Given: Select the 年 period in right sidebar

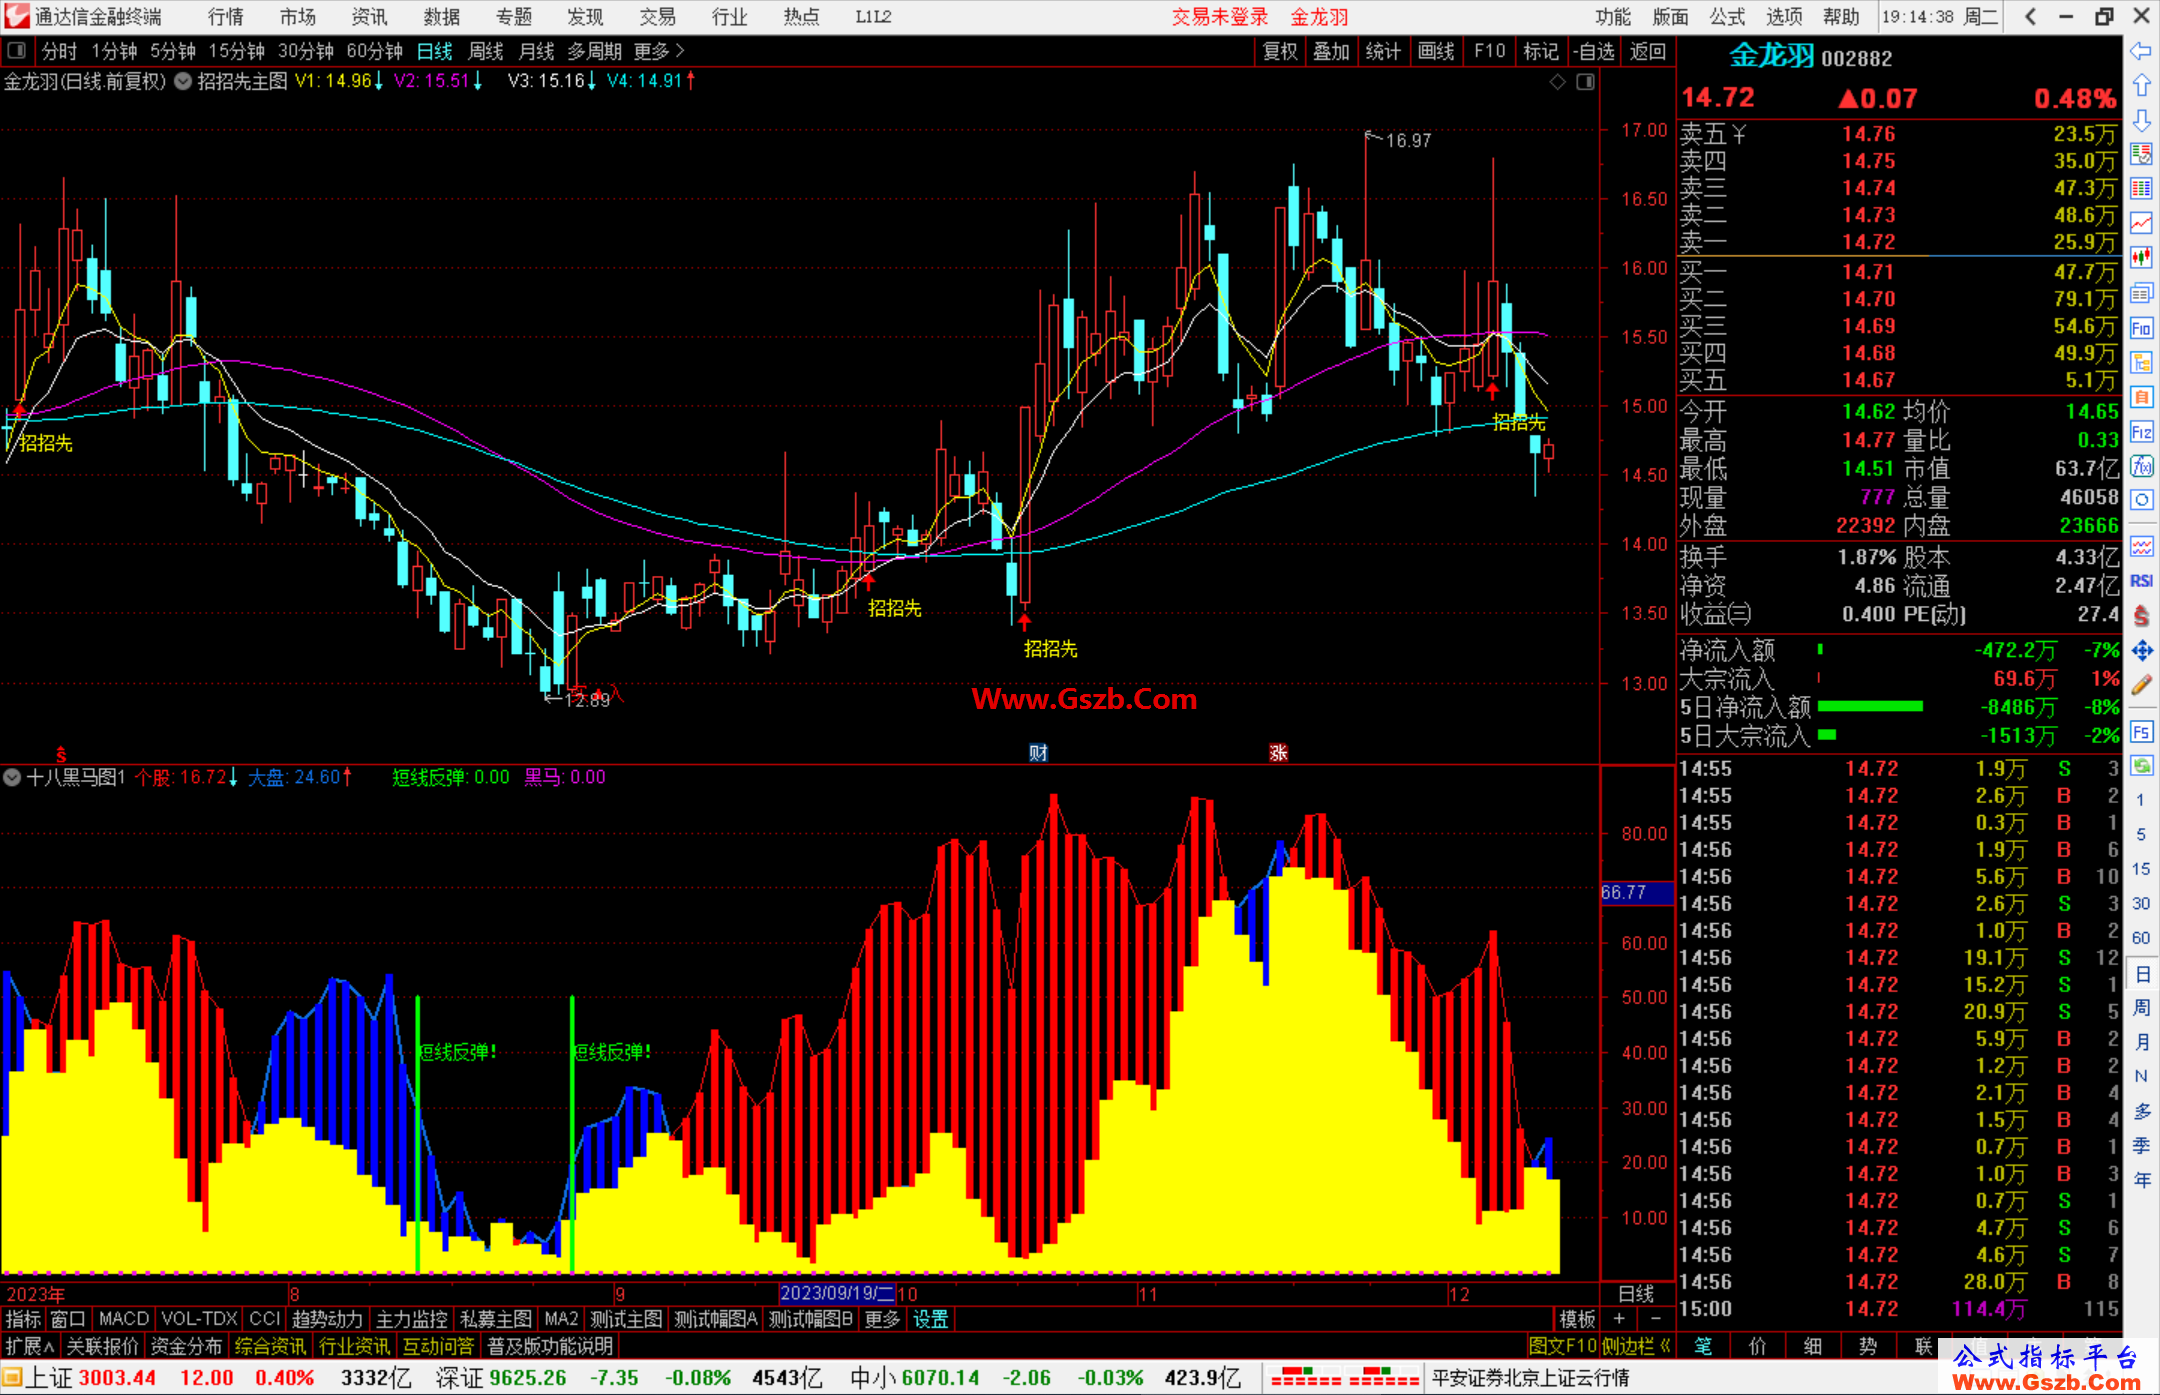Looking at the screenshot, I should (x=2141, y=1180).
